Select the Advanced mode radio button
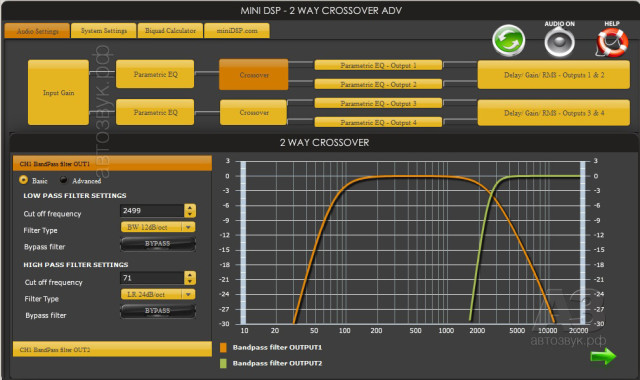This screenshot has height=380, width=640. (x=63, y=180)
